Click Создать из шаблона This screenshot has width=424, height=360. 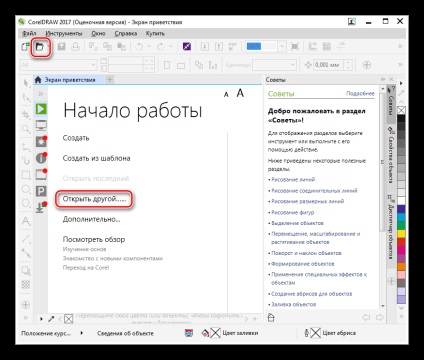click(96, 158)
